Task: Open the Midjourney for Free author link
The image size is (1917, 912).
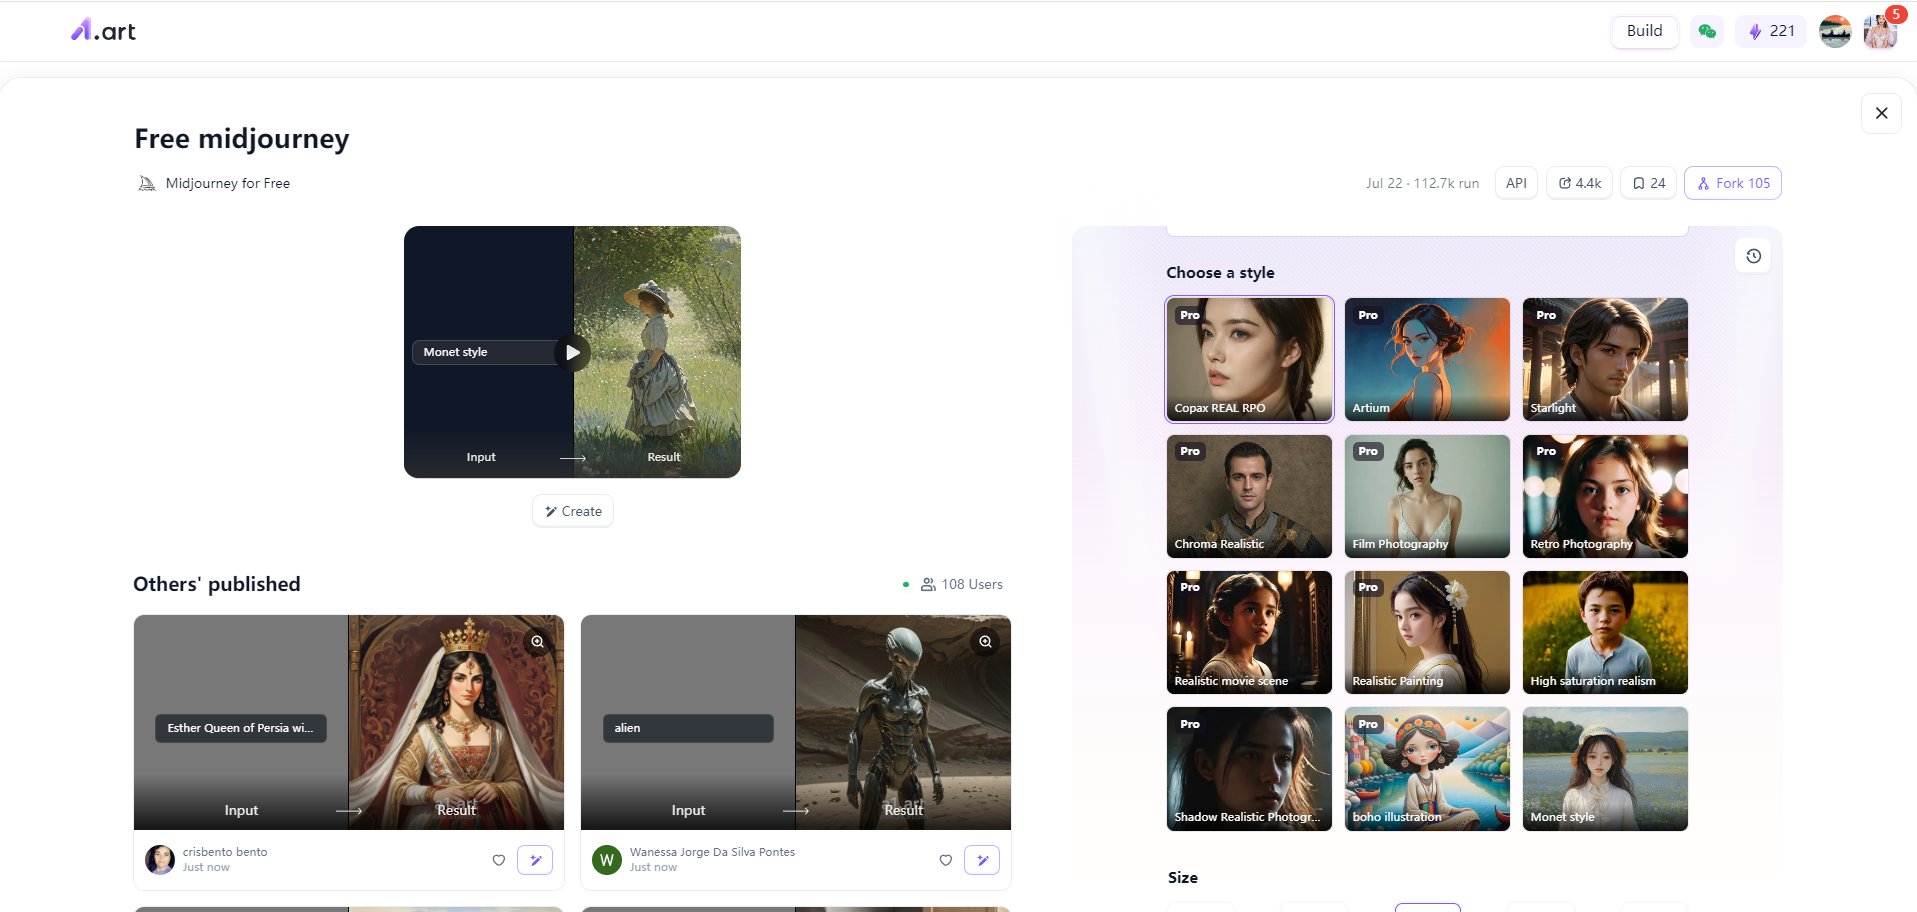Action: [214, 183]
